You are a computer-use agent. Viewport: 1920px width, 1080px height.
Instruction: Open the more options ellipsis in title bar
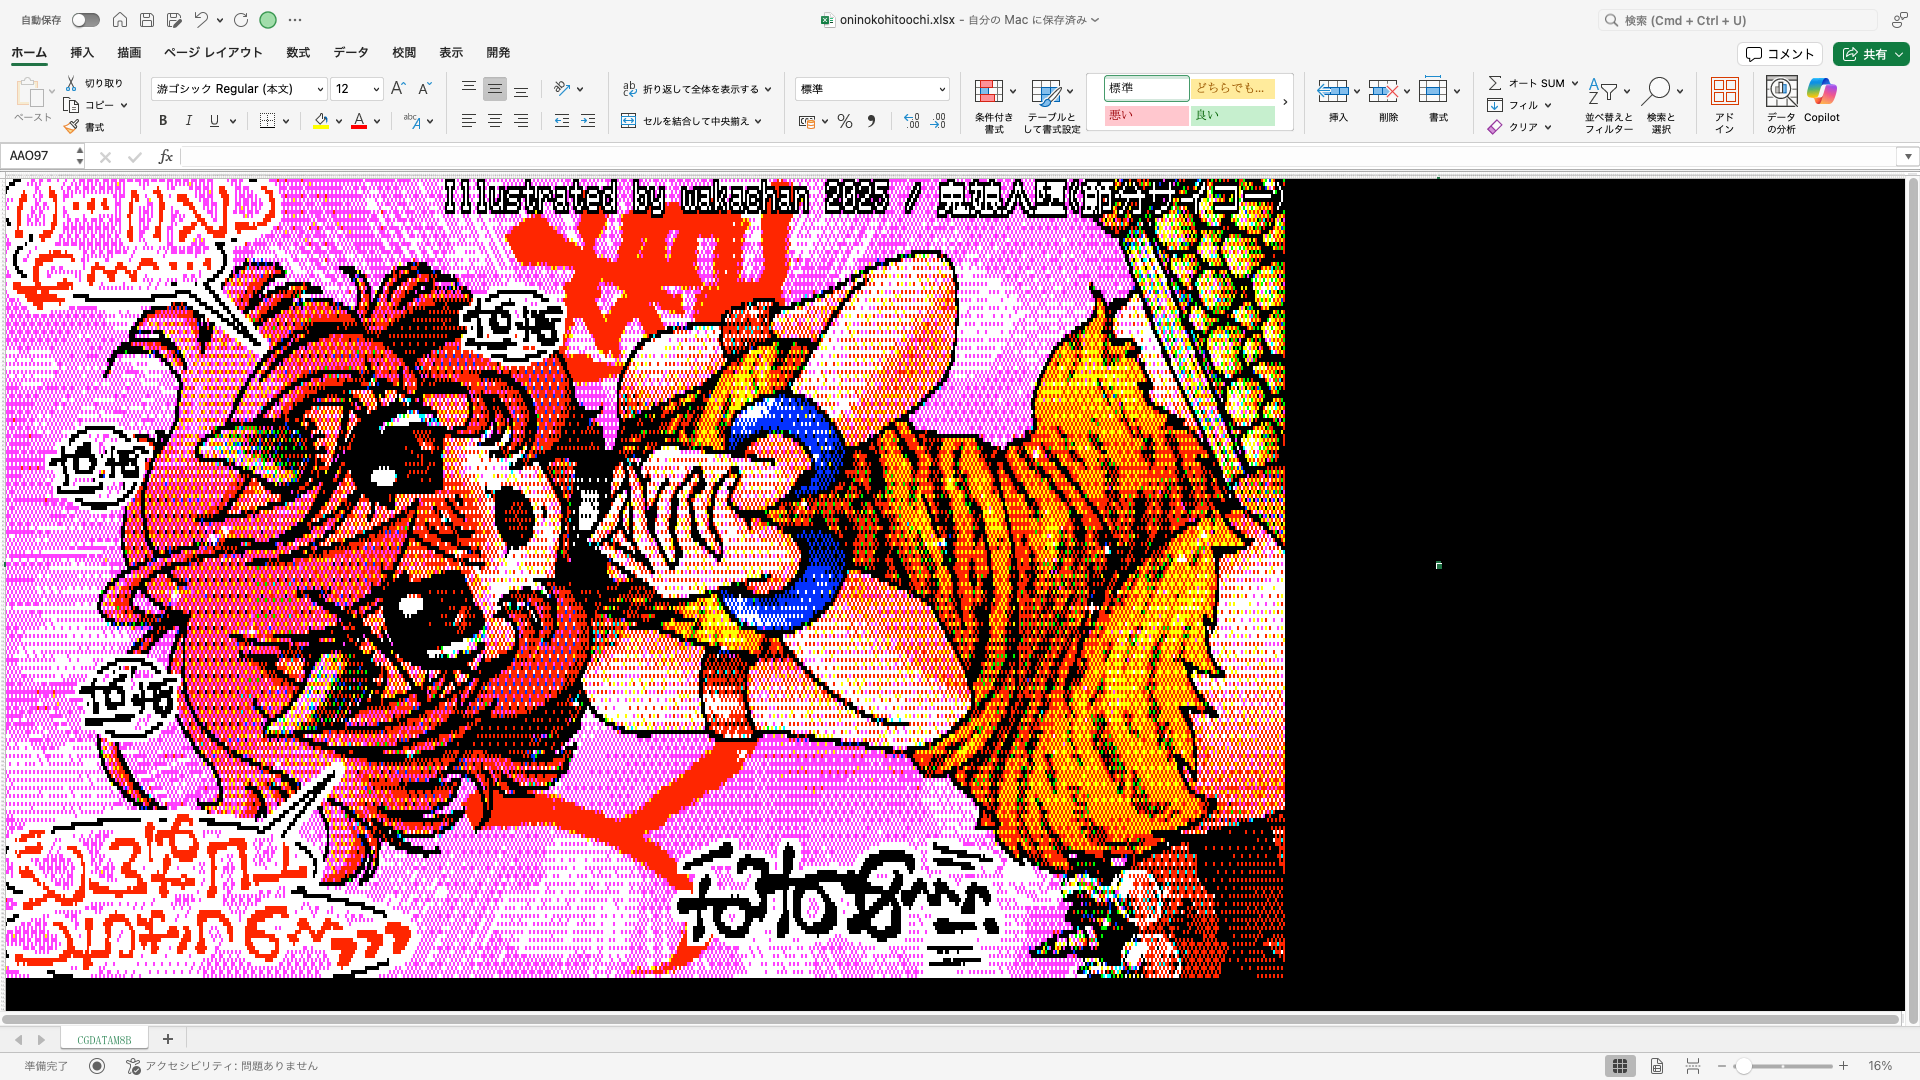(x=295, y=20)
